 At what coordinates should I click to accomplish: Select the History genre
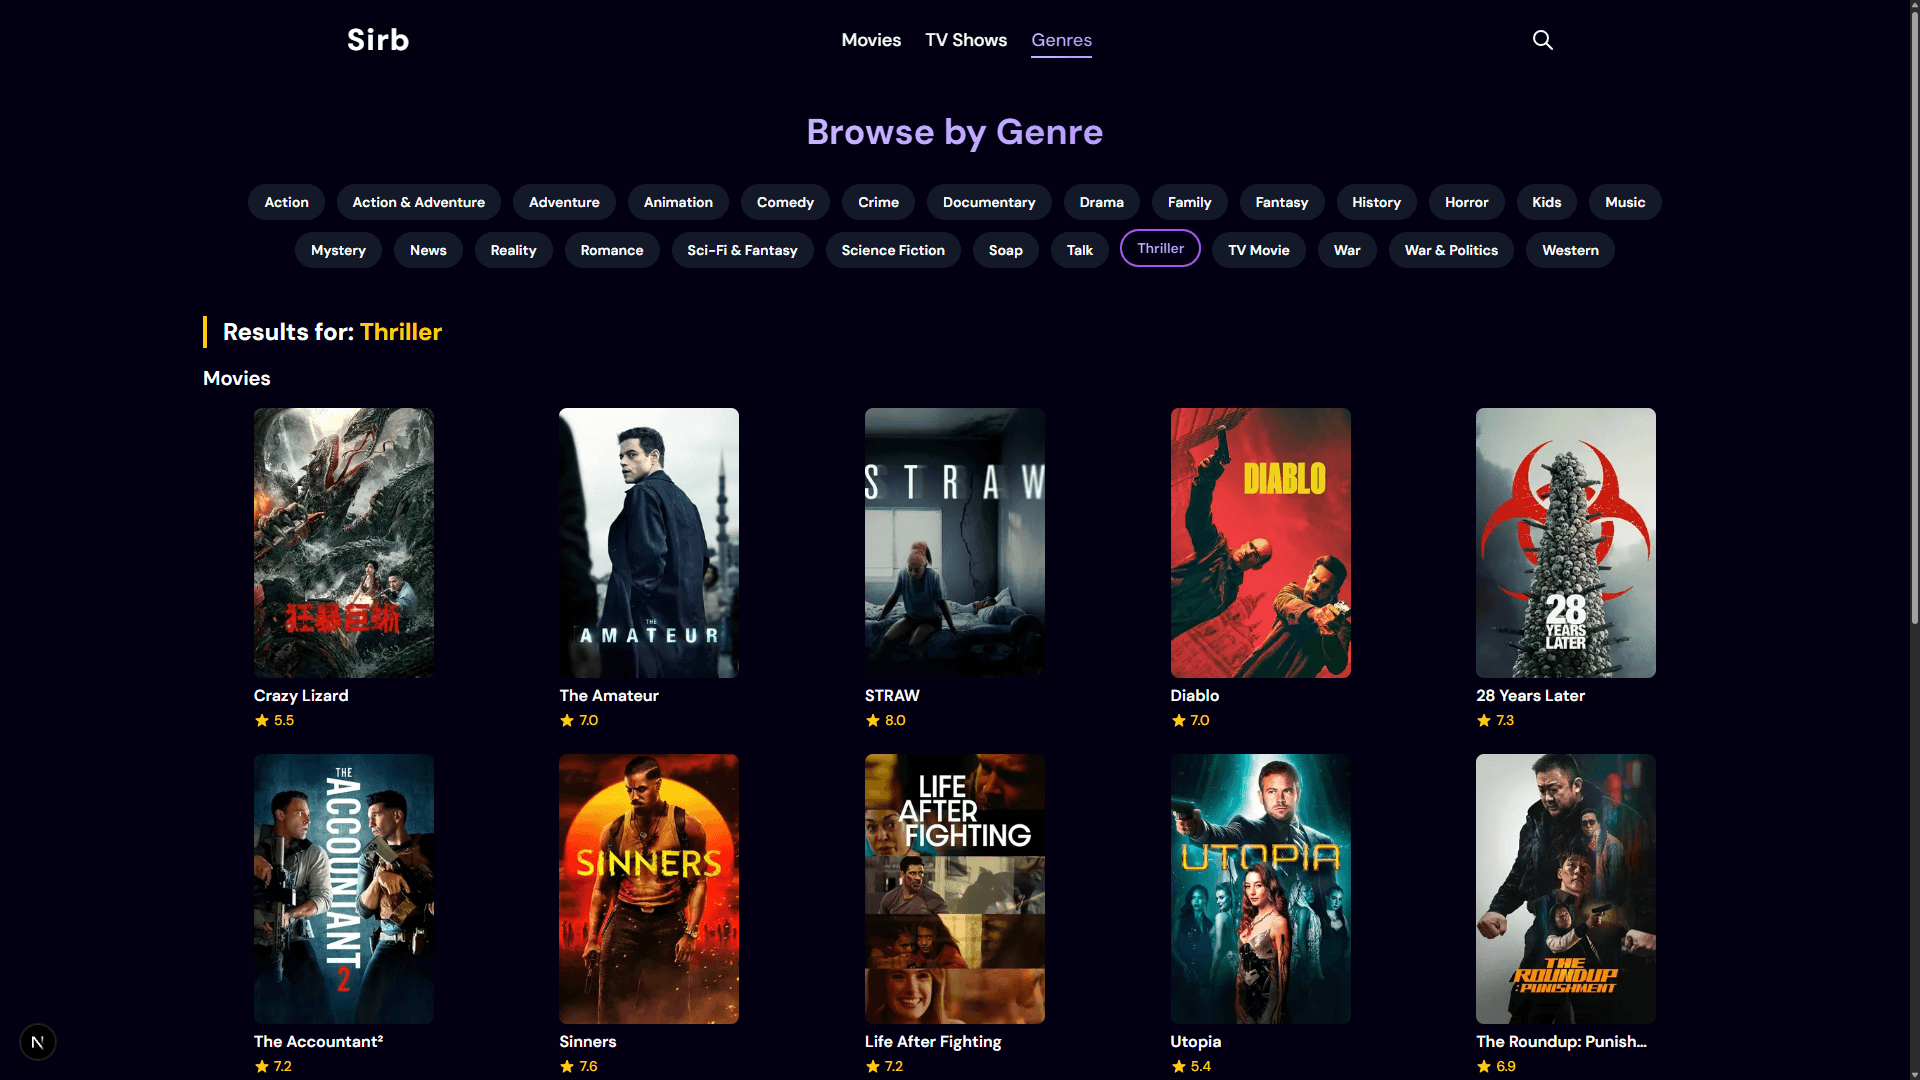1376,202
